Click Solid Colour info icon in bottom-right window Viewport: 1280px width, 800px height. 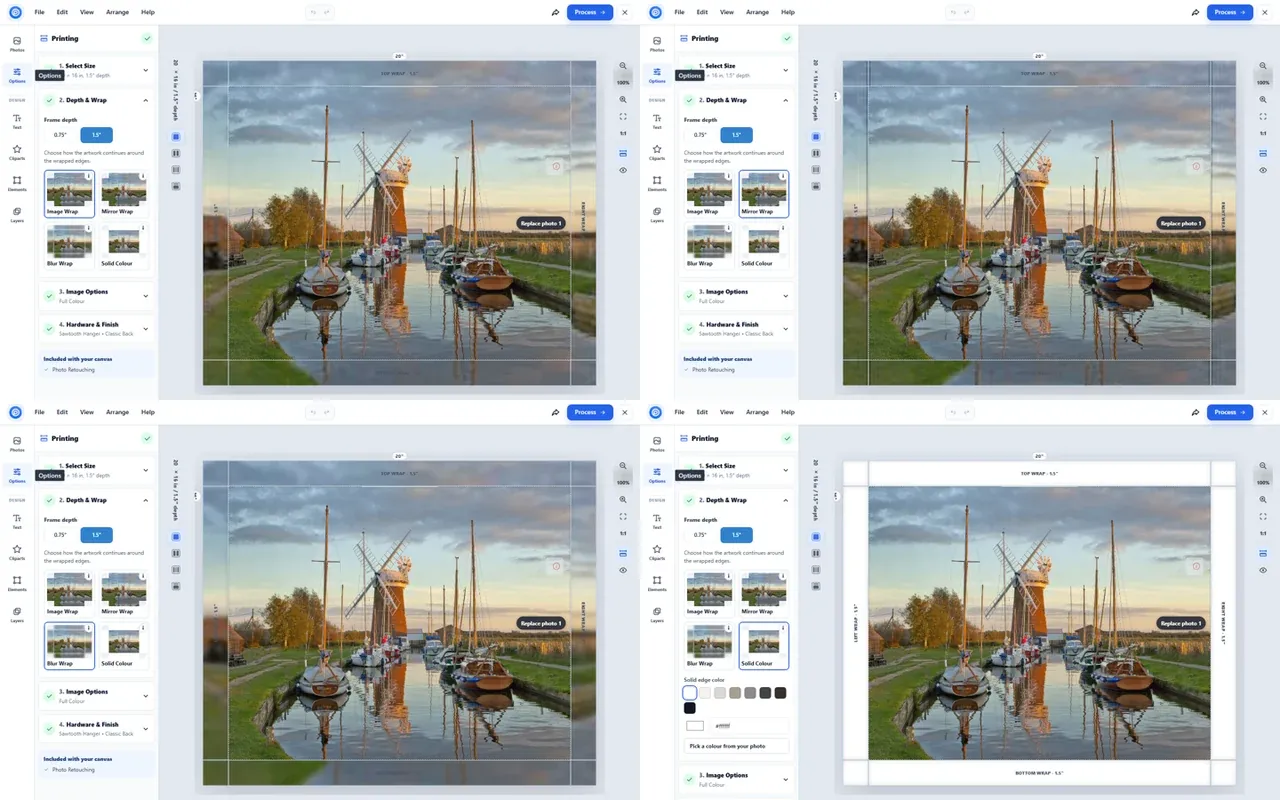pos(783,628)
